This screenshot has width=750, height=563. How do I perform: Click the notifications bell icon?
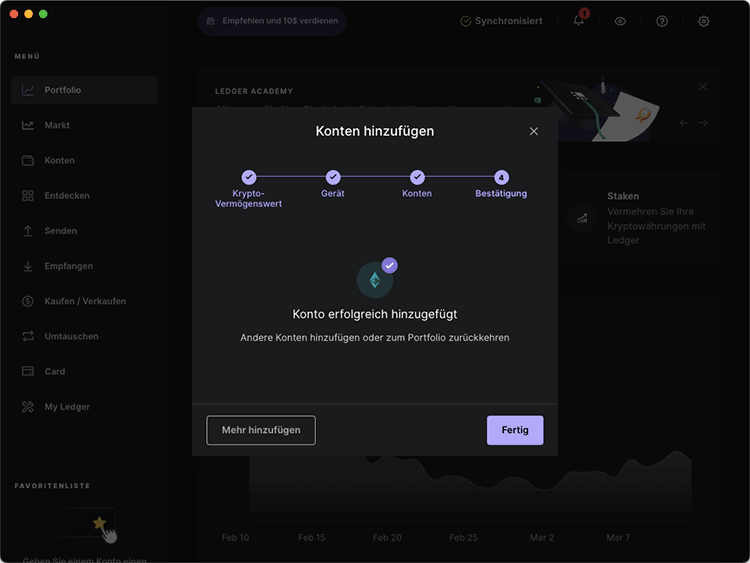[x=578, y=21]
